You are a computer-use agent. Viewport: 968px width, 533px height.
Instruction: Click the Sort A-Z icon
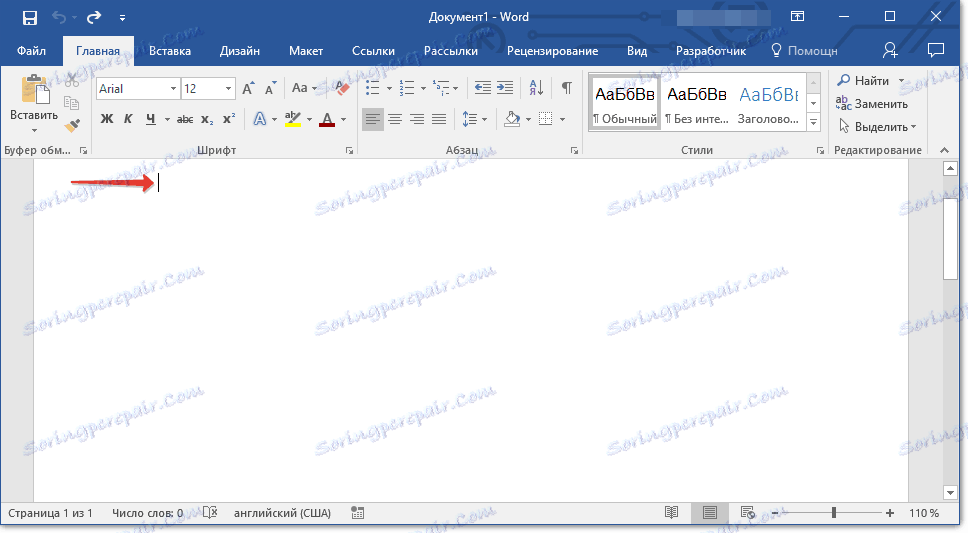pos(536,88)
